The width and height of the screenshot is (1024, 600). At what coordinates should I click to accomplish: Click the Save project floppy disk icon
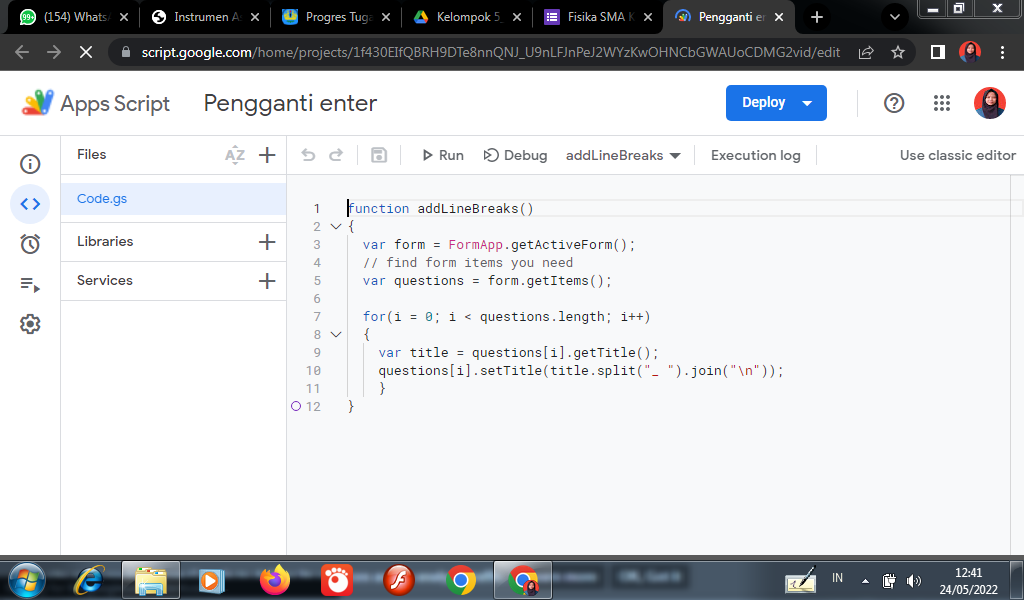pos(379,155)
